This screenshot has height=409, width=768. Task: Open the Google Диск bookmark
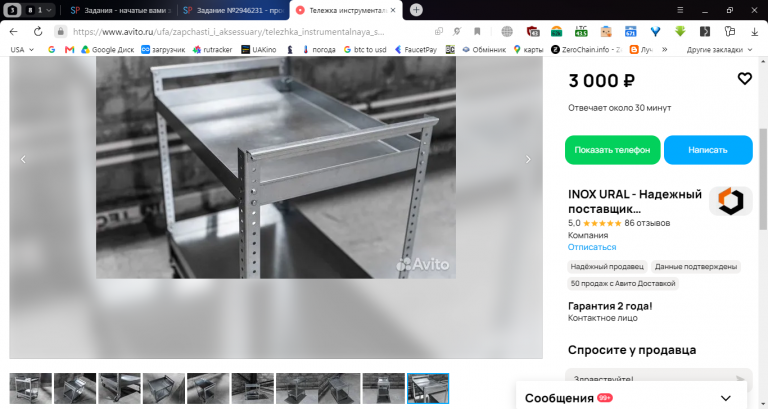click(x=108, y=49)
